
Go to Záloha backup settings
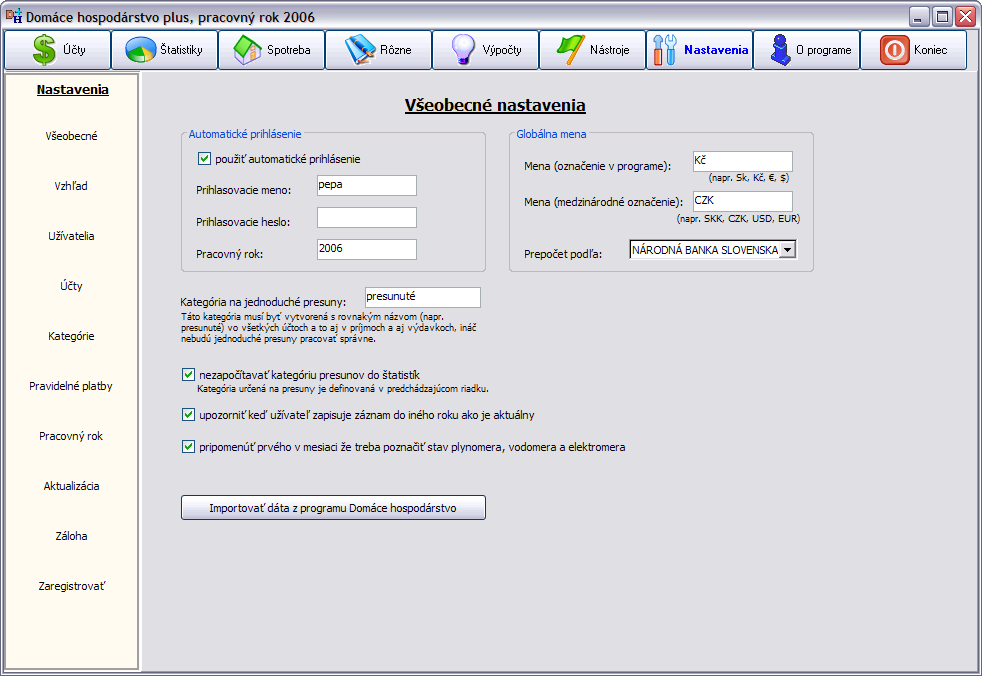71,537
